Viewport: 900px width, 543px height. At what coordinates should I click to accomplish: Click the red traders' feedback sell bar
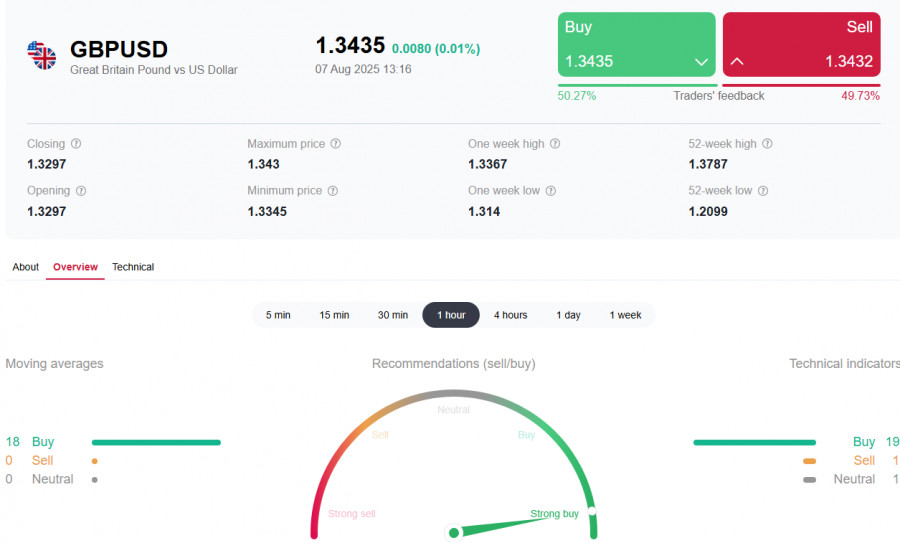801,86
